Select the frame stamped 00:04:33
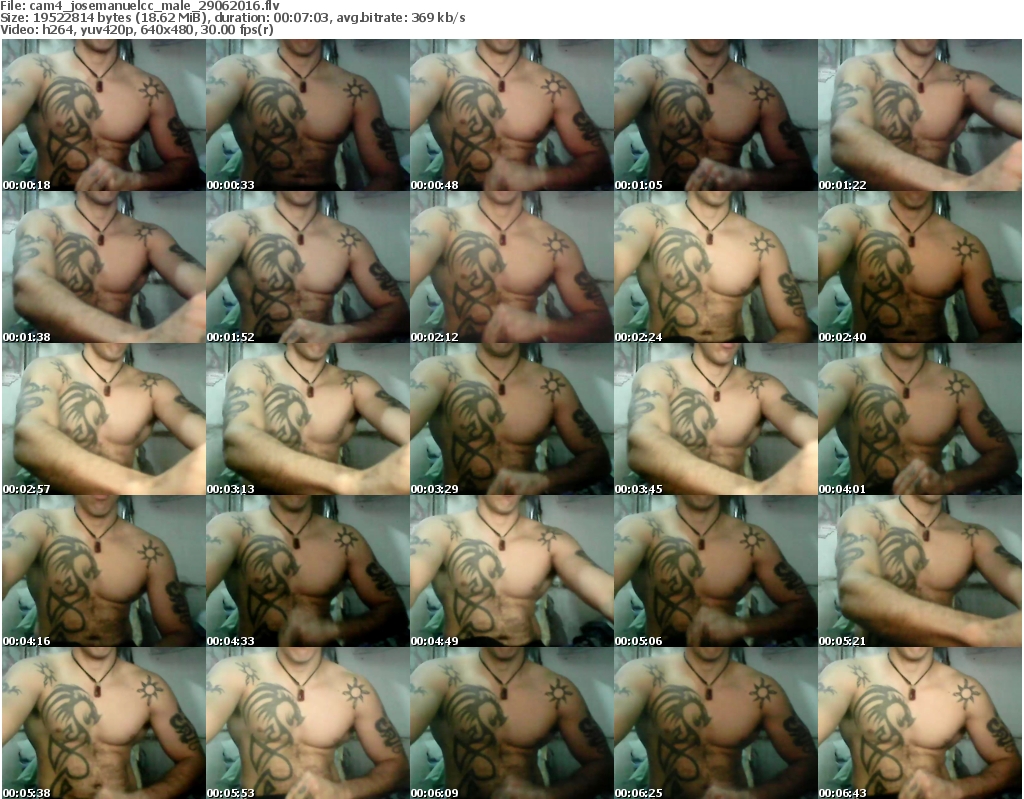Viewport: 1024px width, 799px height. coord(308,571)
